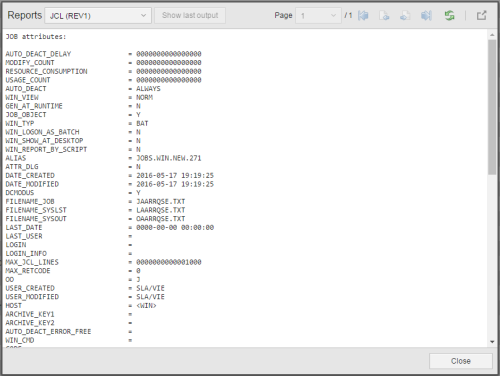Expand the Page number dropdown
500x376 pixels.
[x=318, y=16]
